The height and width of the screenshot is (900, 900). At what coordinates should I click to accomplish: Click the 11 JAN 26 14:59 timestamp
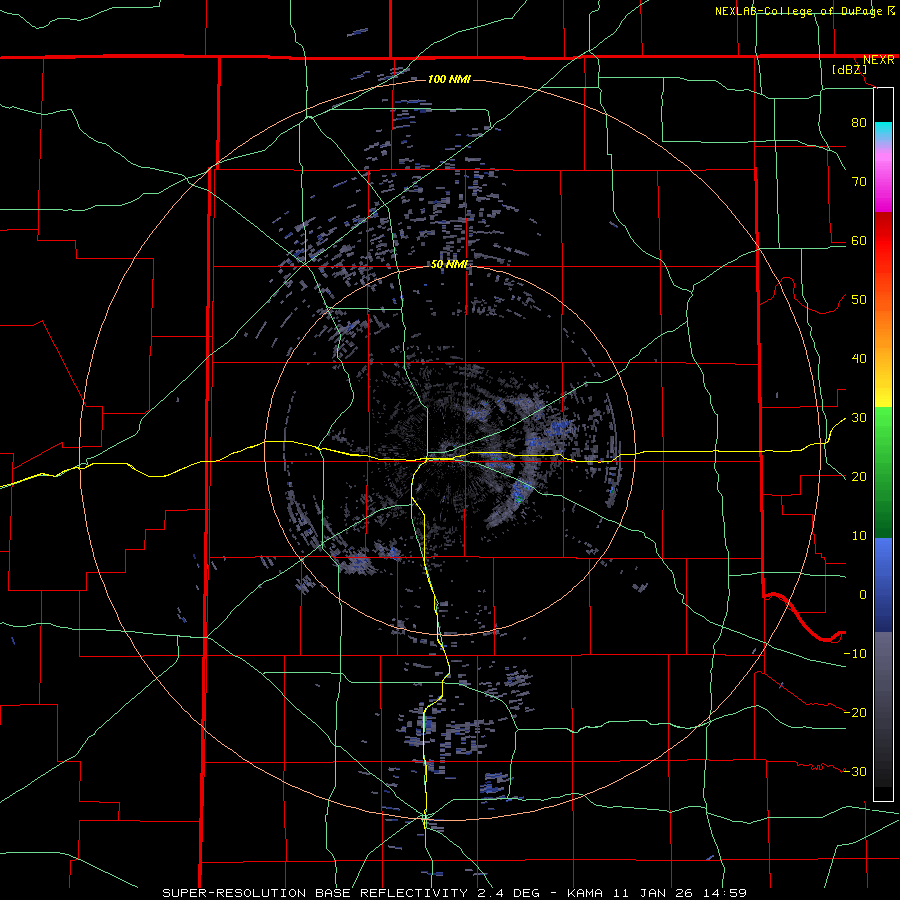point(678,893)
